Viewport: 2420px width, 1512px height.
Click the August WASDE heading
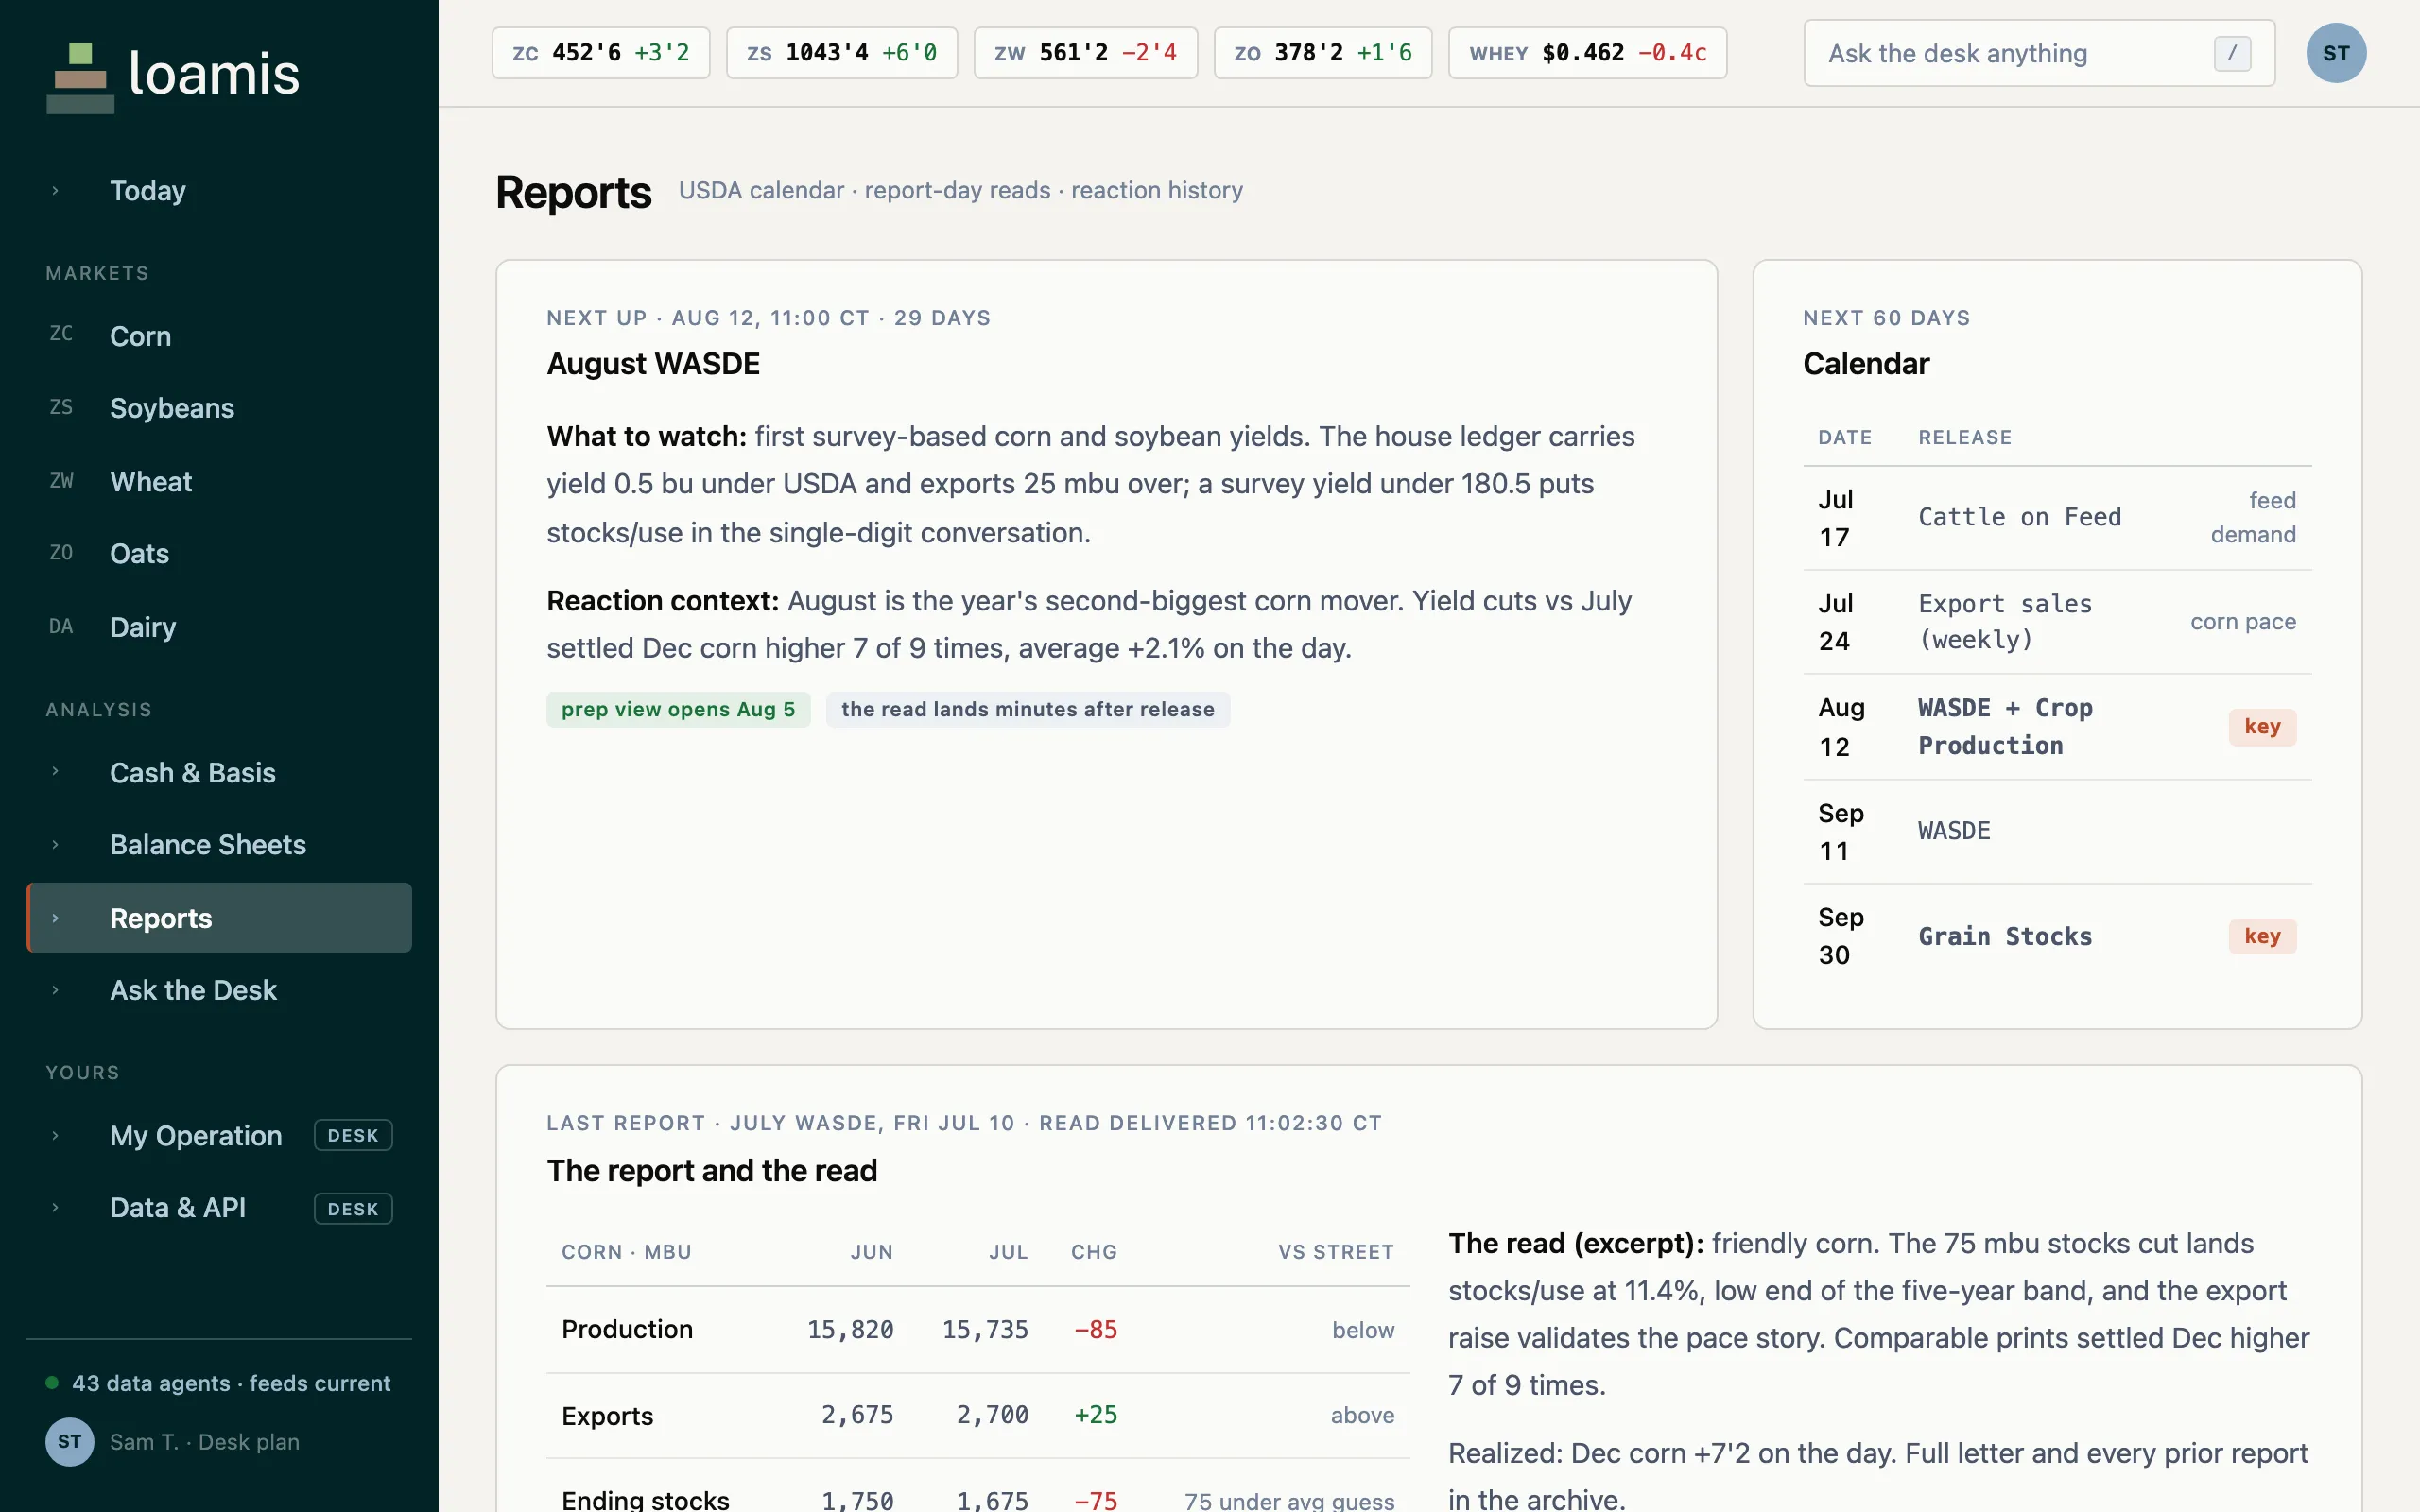click(653, 364)
